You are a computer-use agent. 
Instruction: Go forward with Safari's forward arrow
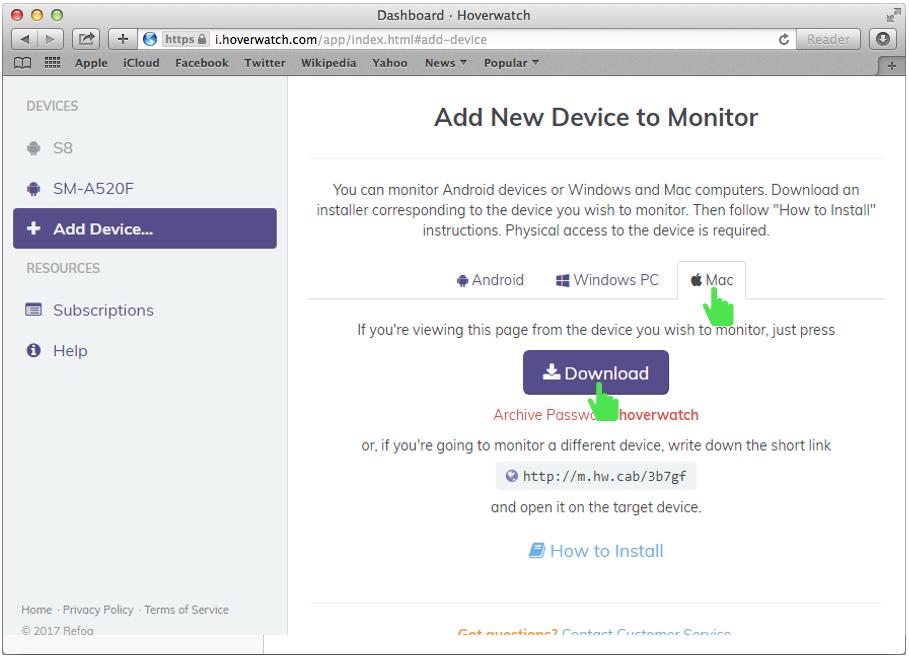(x=51, y=39)
